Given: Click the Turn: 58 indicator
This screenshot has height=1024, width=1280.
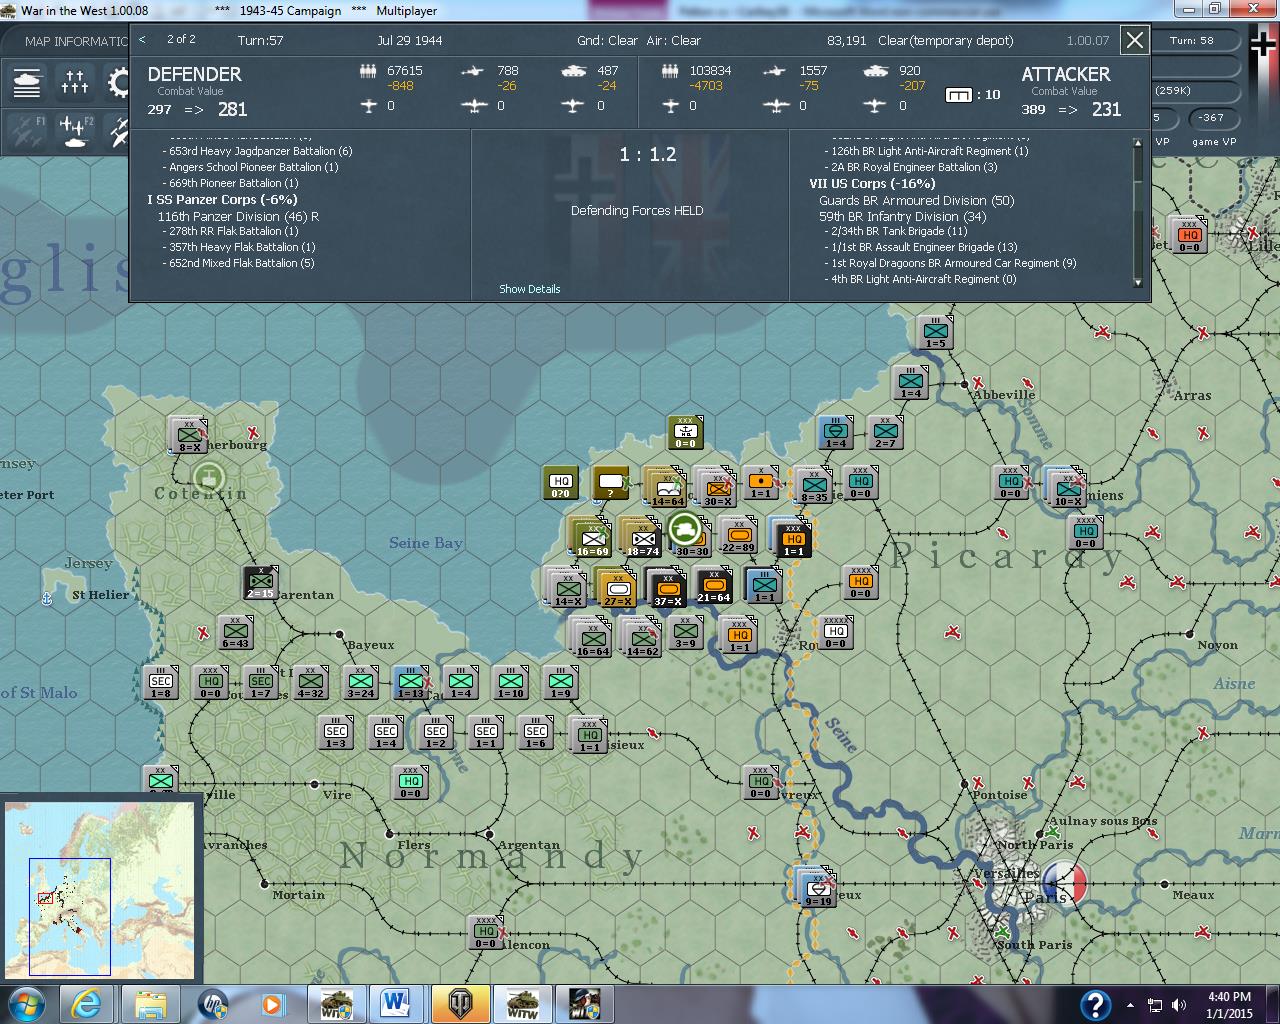Looking at the screenshot, I should [x=1192, y=41].
